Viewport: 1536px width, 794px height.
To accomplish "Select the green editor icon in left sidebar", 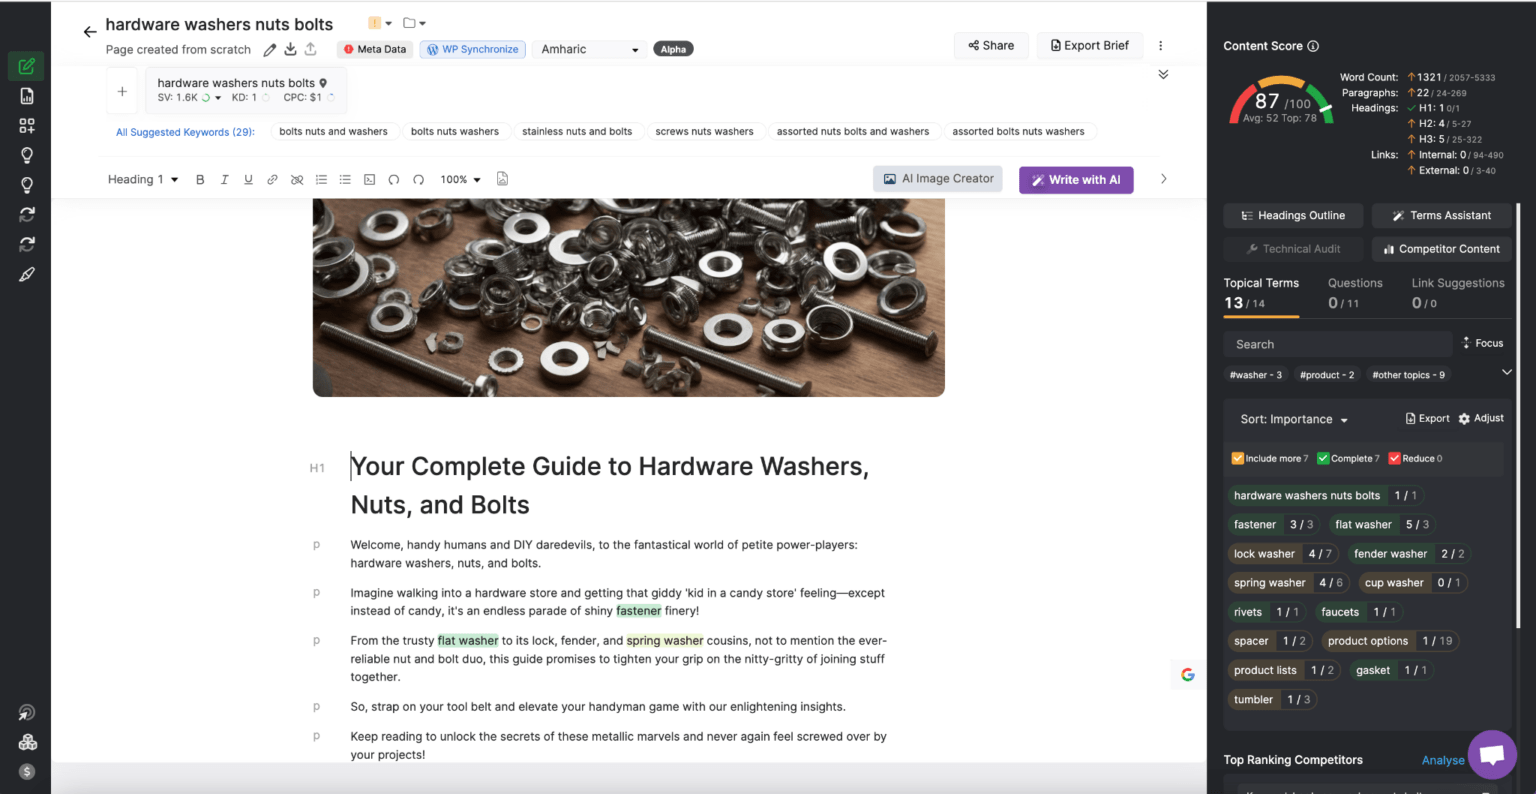I will pos(26,65).
